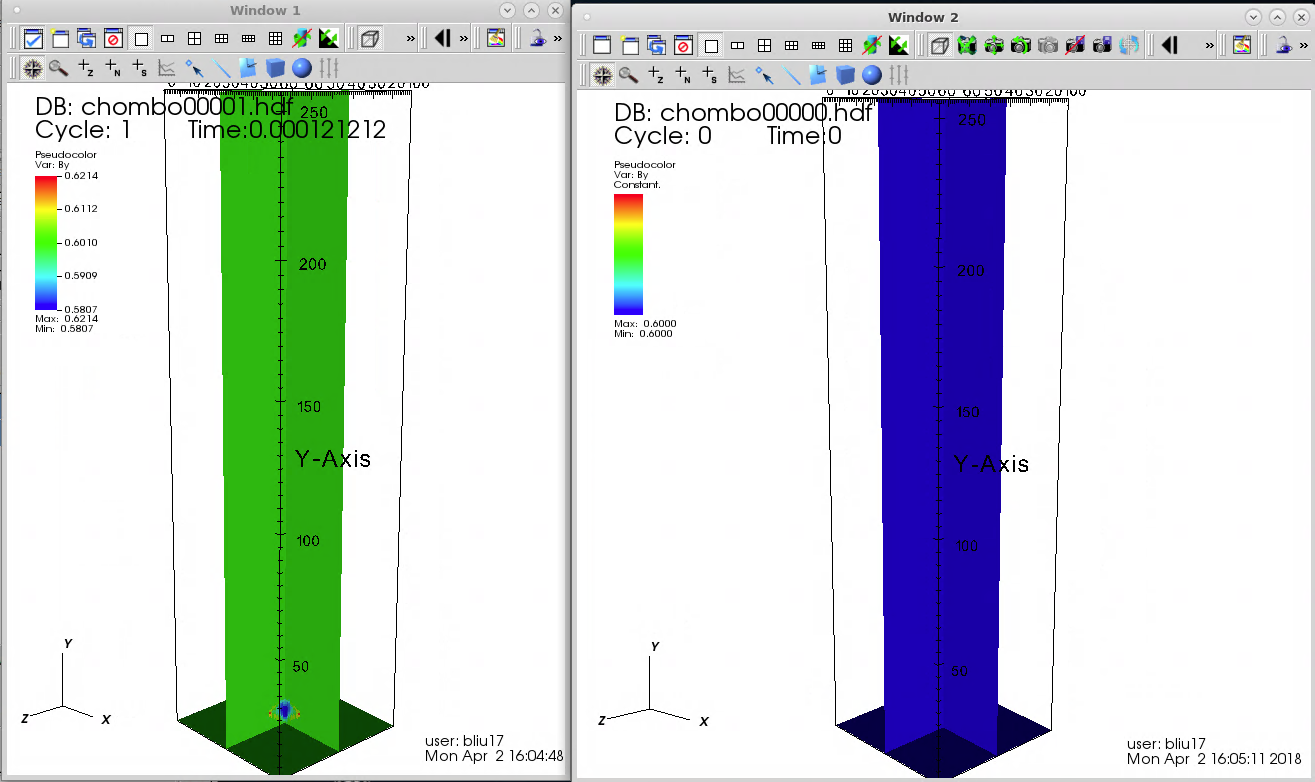The width and height of the screenshot is (1315, 782).
Task: Select 1x1 layout square in Window 2
Action: (x=710, y=45)
